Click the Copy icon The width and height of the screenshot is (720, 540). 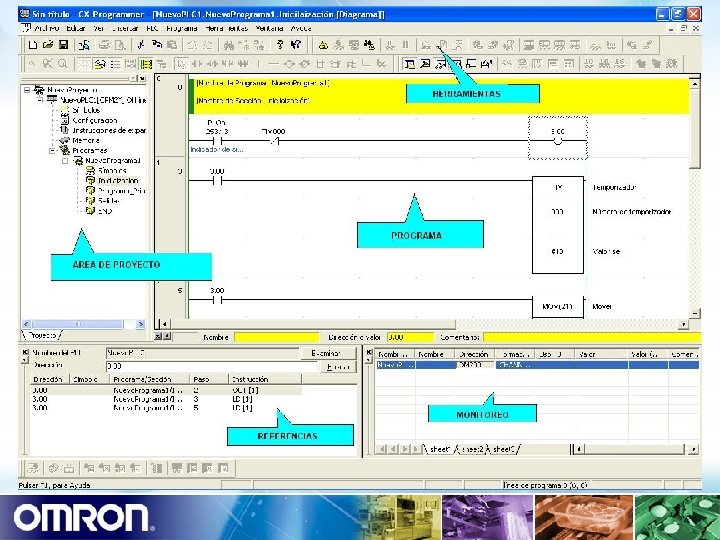coord(157,45)
